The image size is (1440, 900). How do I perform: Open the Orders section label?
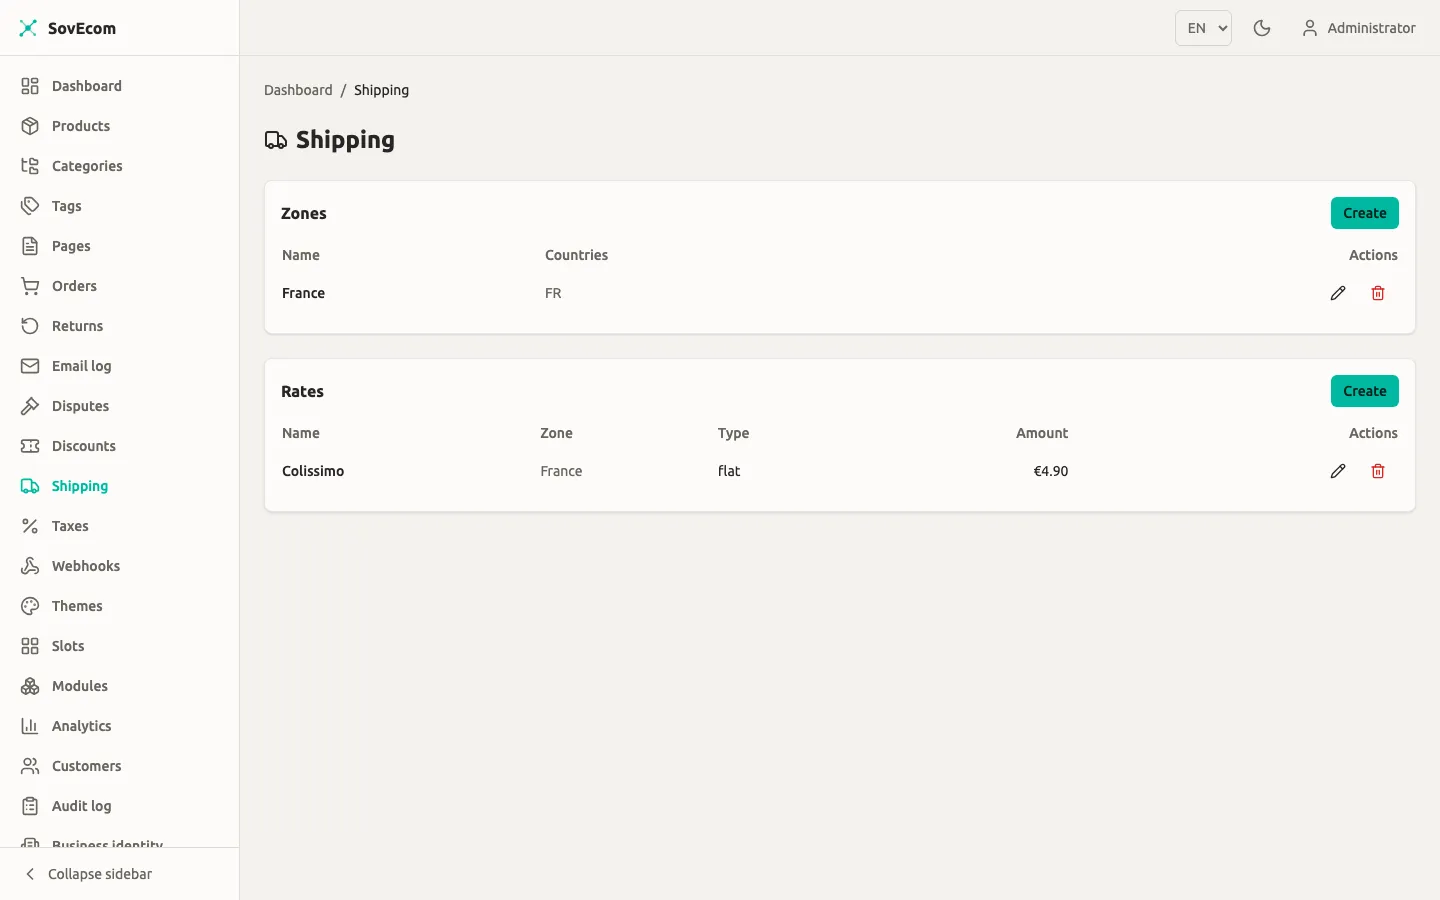click(74, 286)
